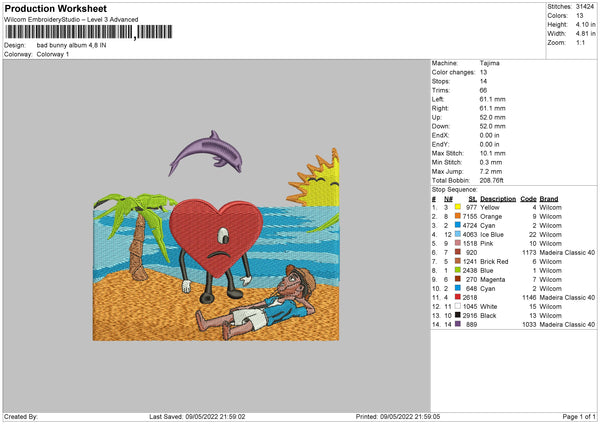Click design name 'bad bunny album 4,8 IN'
Viewport: 600px width, 424px height.
tap(72, 45)
